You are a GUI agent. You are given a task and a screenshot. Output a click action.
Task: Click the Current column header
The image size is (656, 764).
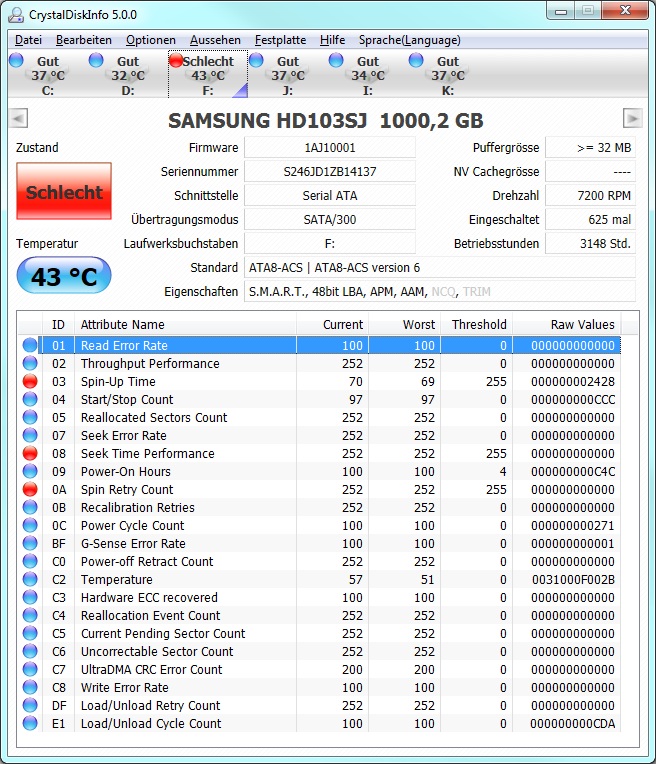coord(332,325)
